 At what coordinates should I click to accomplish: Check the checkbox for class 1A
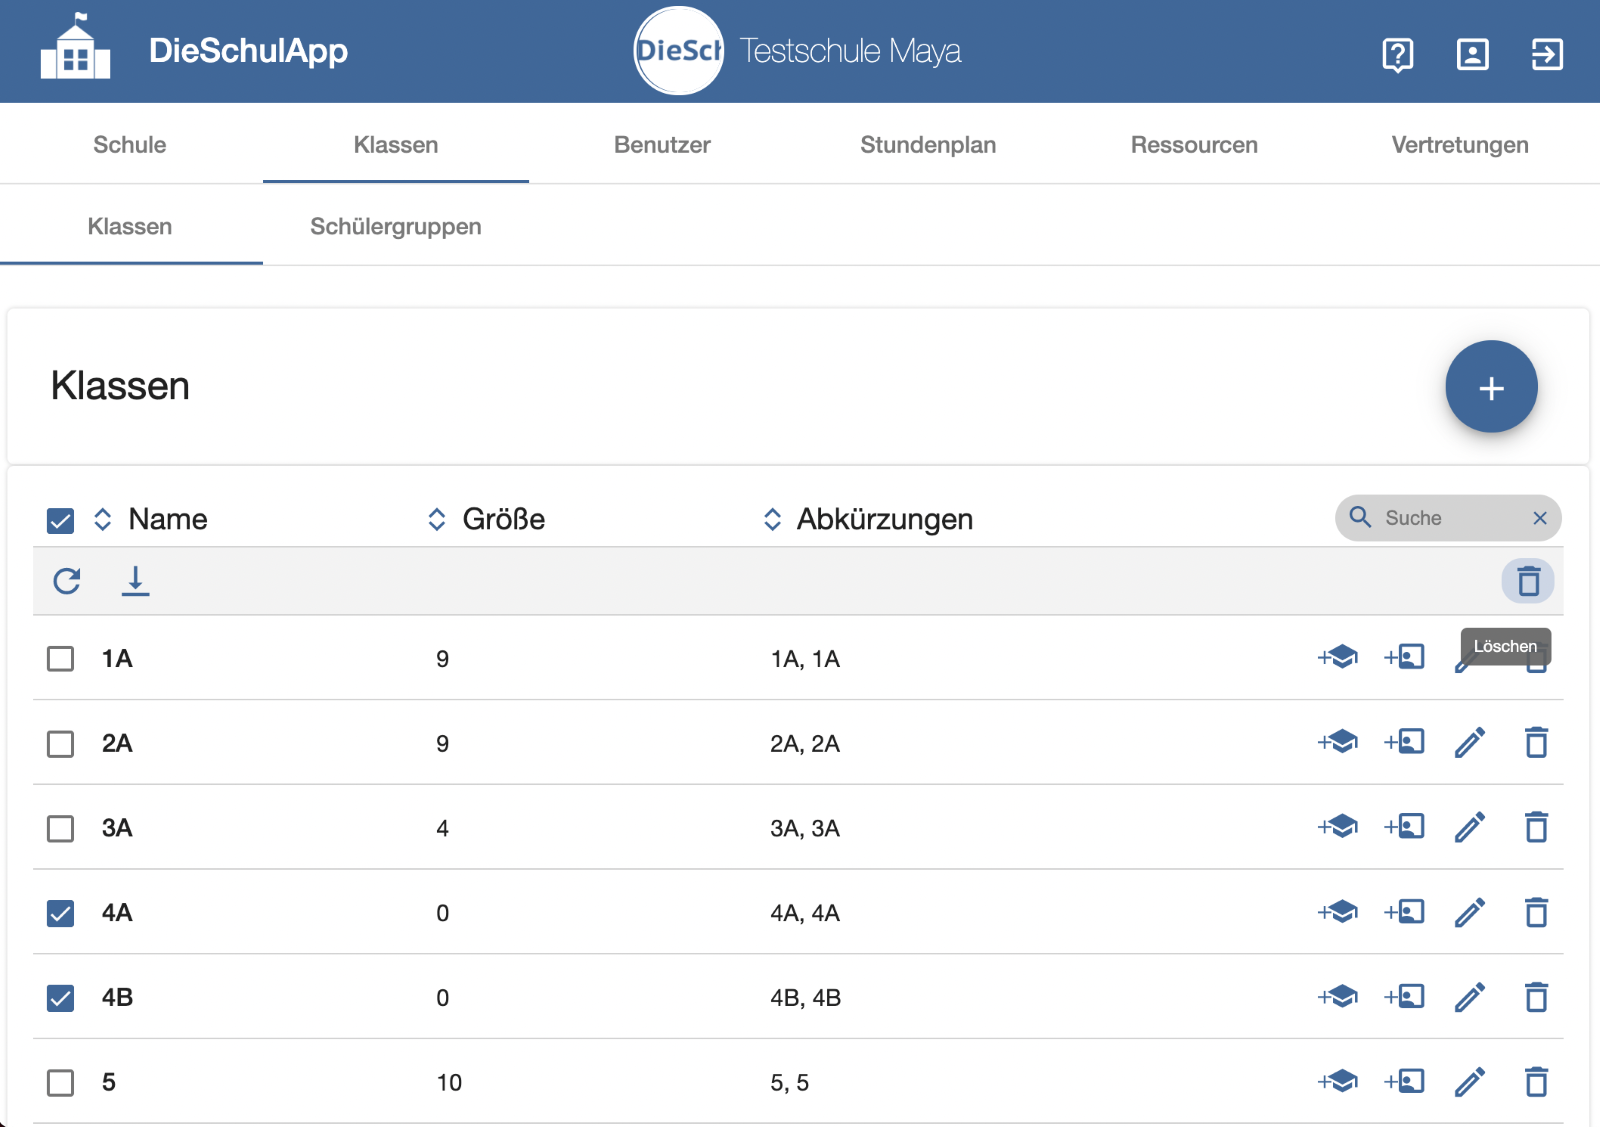(x=61, y=659)
